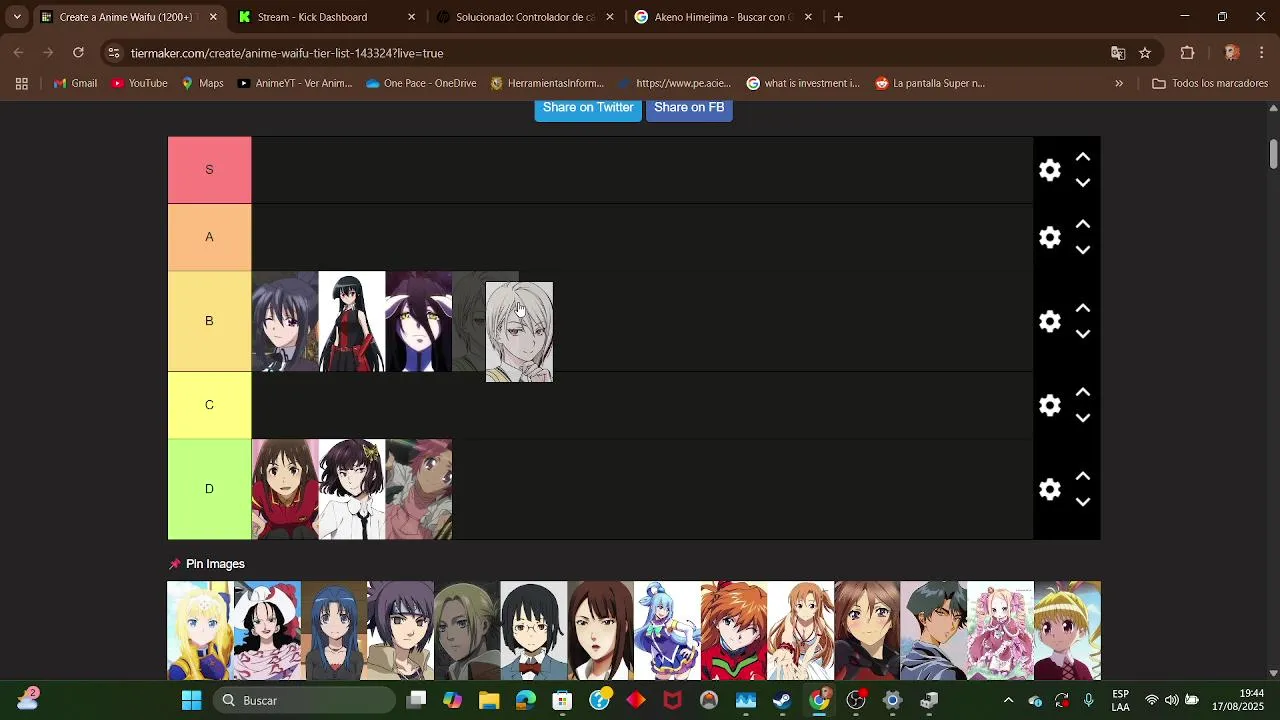Open browser extensions menu
Viewport: 1280px width, 720px height.
[1188, 53]
